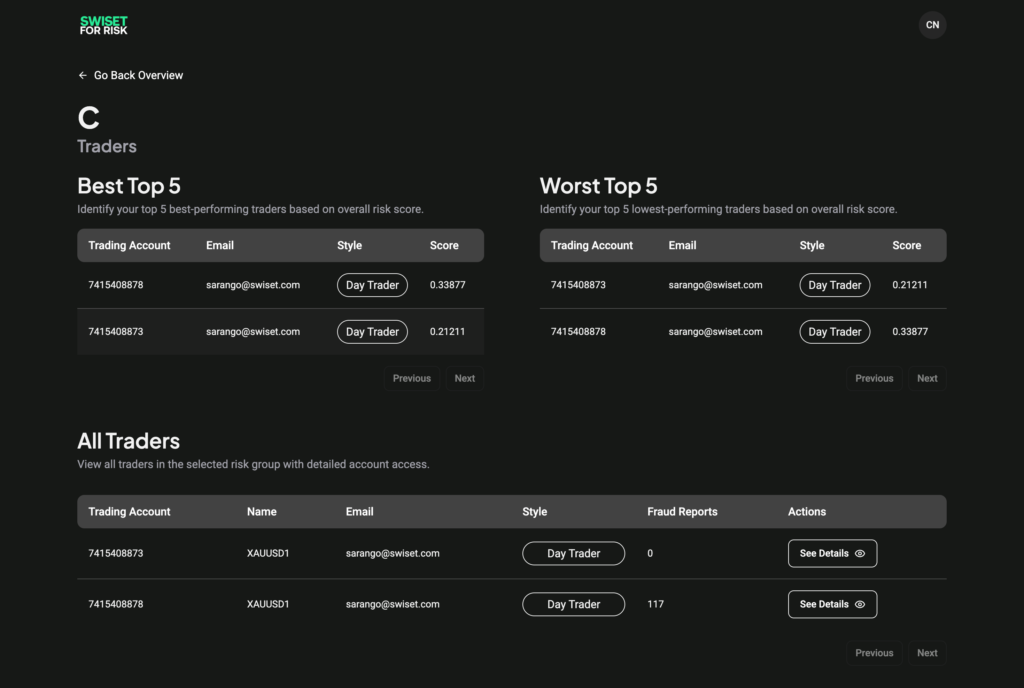Select sarango@swiset.com in Worst Top 5 first row

click(x=715, y=285)
